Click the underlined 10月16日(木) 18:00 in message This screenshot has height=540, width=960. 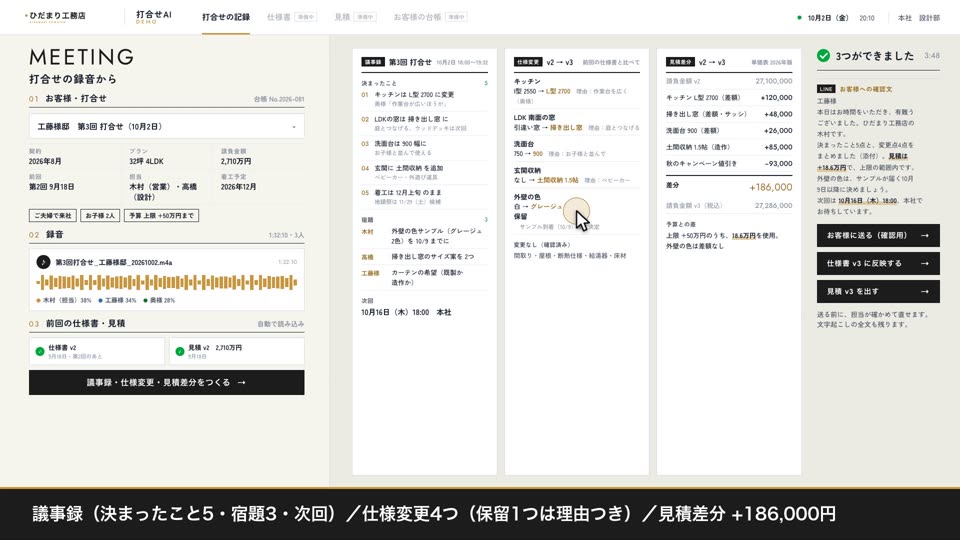click(868, 201)
